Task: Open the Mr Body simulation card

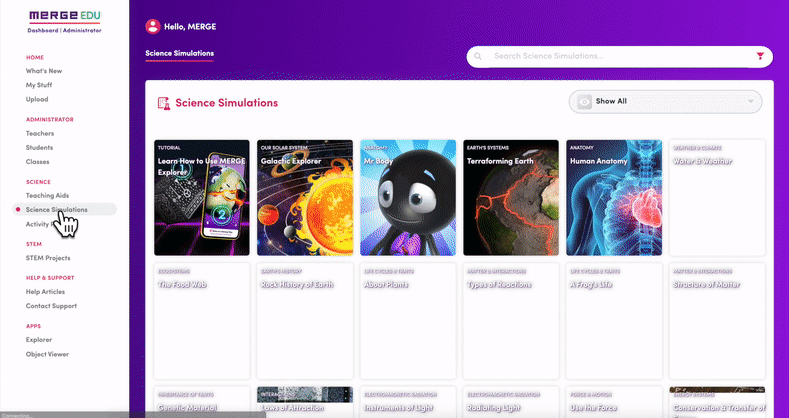Action: (x=408, y=198)
